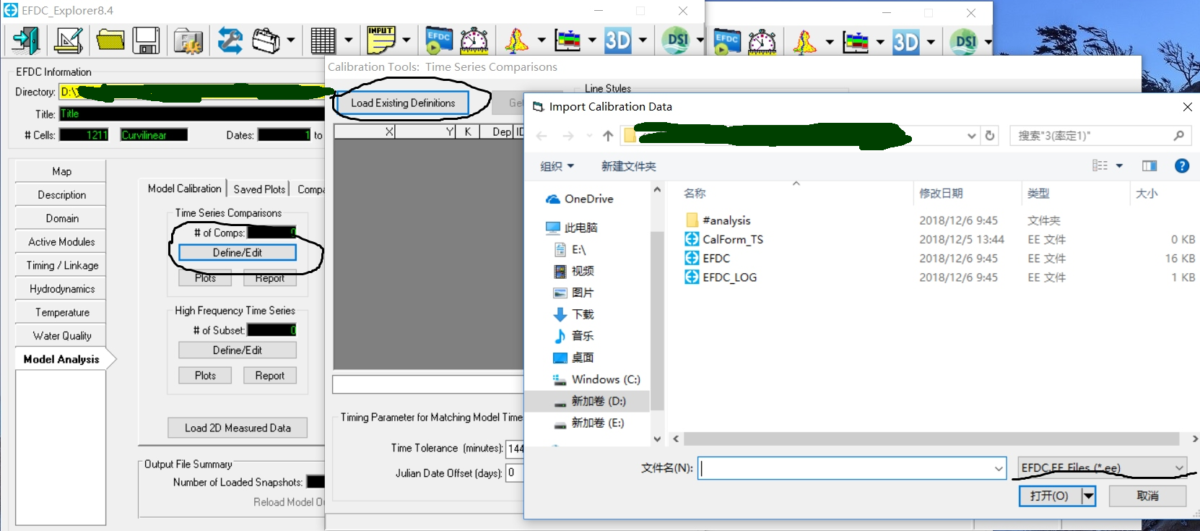
Task: Switch to the Saved Plots tab
Action: pos(260,189)
